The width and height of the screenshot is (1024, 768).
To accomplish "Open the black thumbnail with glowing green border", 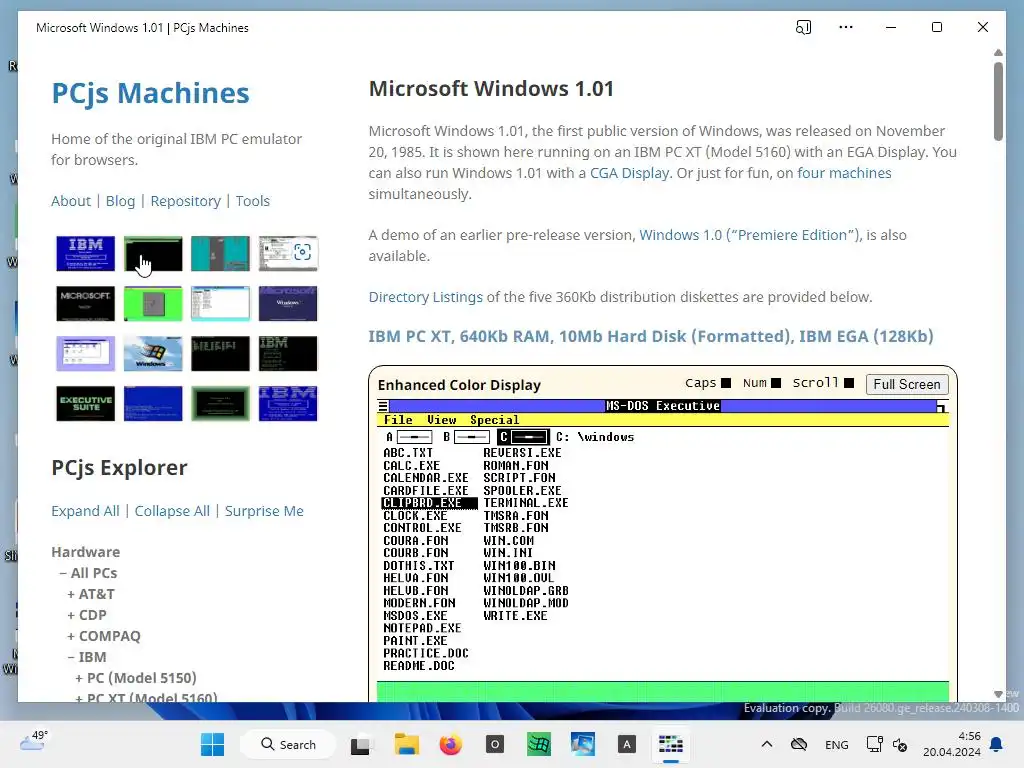I will [x=220, y=404].
